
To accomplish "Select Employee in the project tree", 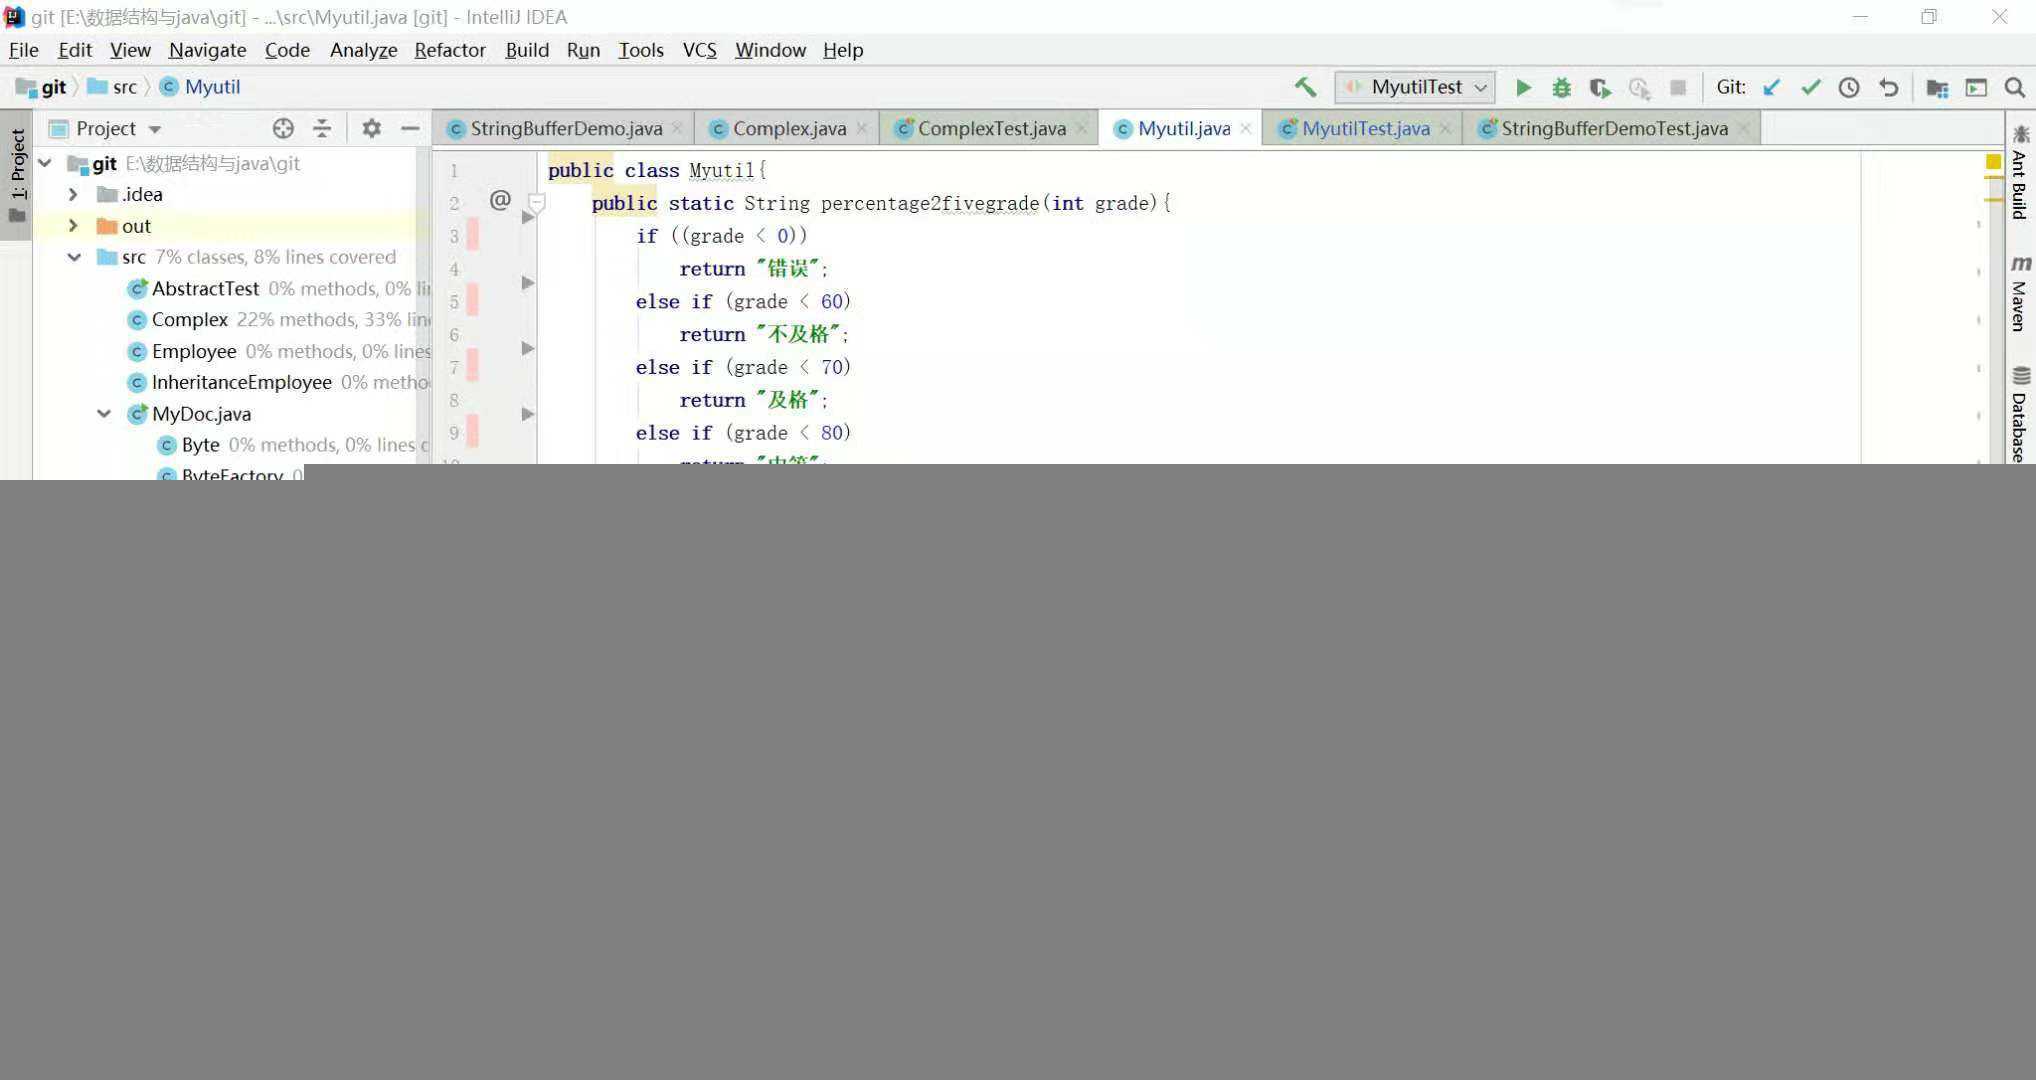I will (x=194, y=351).
